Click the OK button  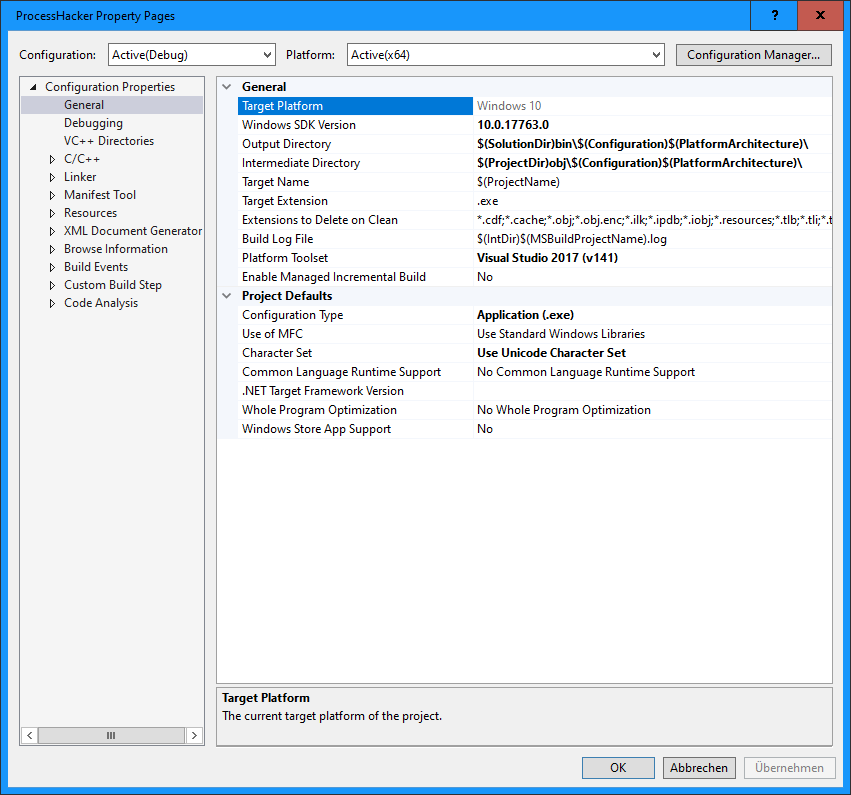click(x=618, y=768)
